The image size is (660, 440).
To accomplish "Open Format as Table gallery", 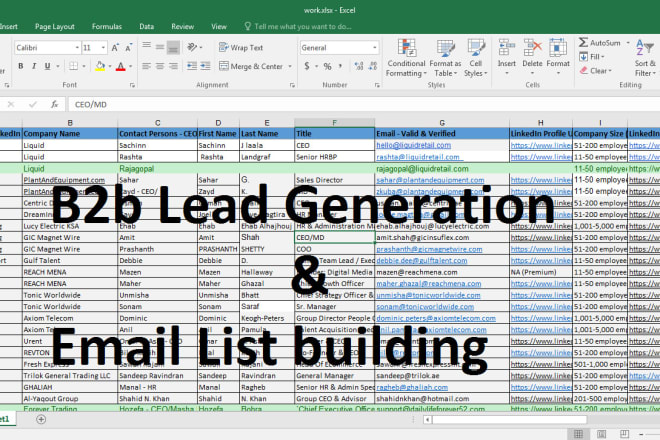I will coord(445,58).
